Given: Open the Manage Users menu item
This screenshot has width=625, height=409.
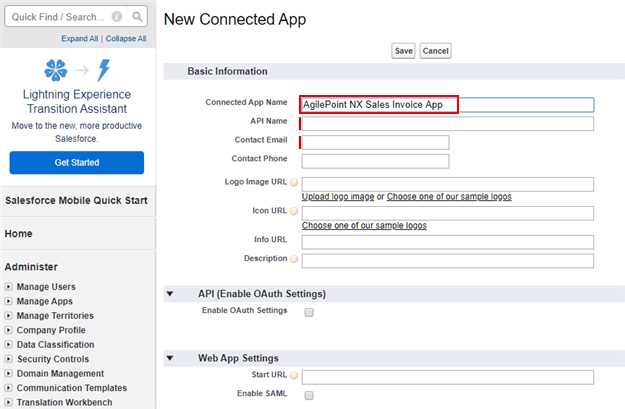Looking at the screenshot, I should tap(46, 287).
